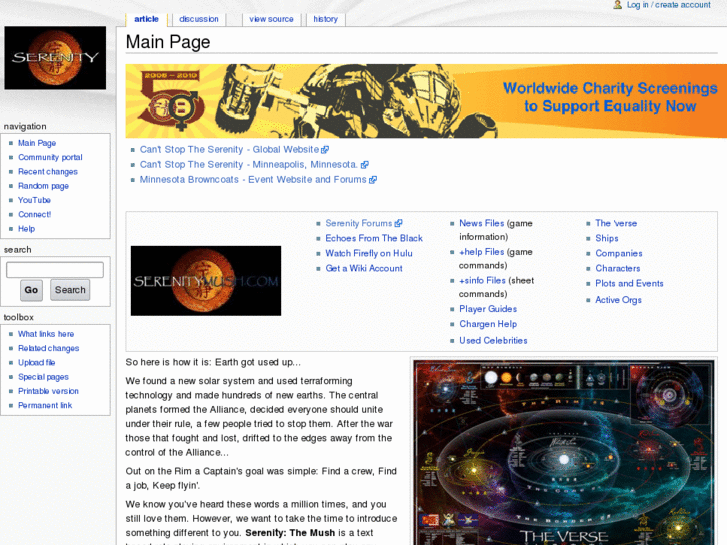The width and height of the screenshot is (727, 545).
Task: Open +help Files link
Action: (x=482, y=252)
